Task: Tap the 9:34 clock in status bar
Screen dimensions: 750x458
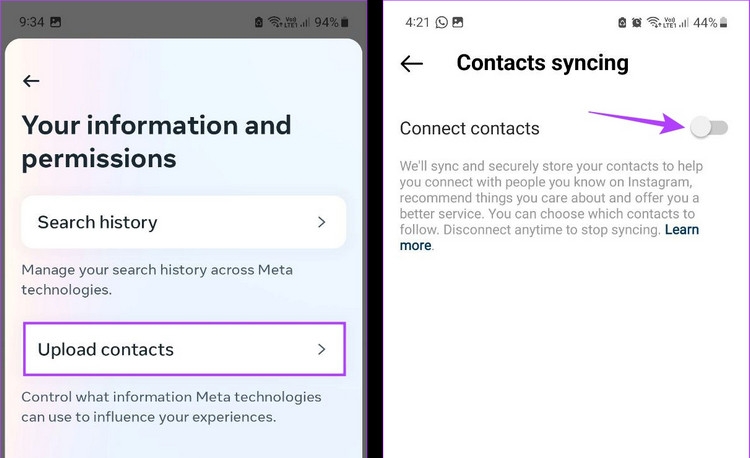Action: [x=29, y=21]
